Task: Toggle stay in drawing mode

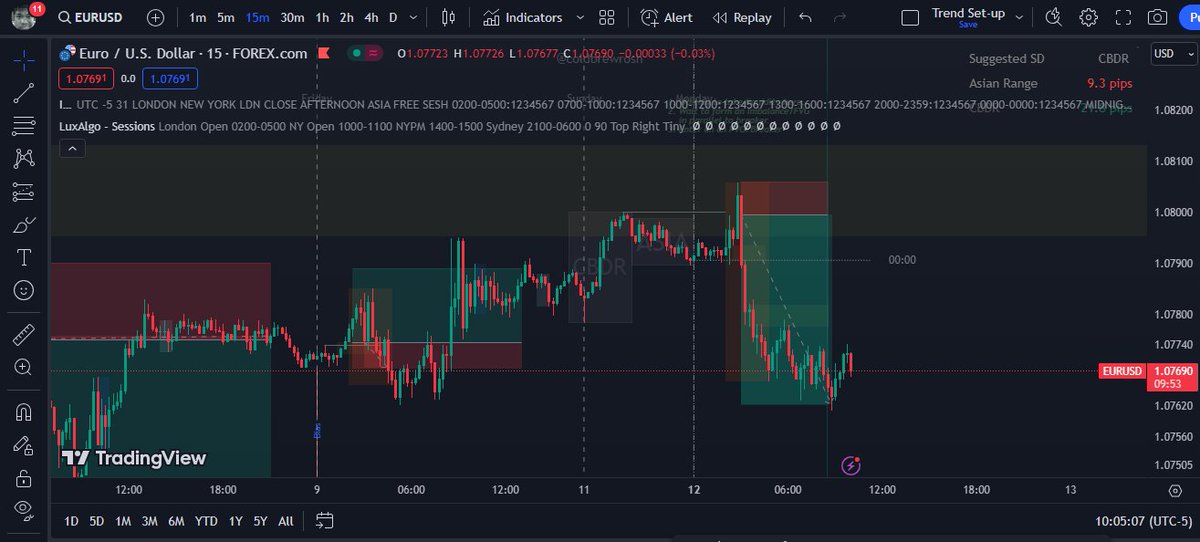Action: click(x=24, y=445)
